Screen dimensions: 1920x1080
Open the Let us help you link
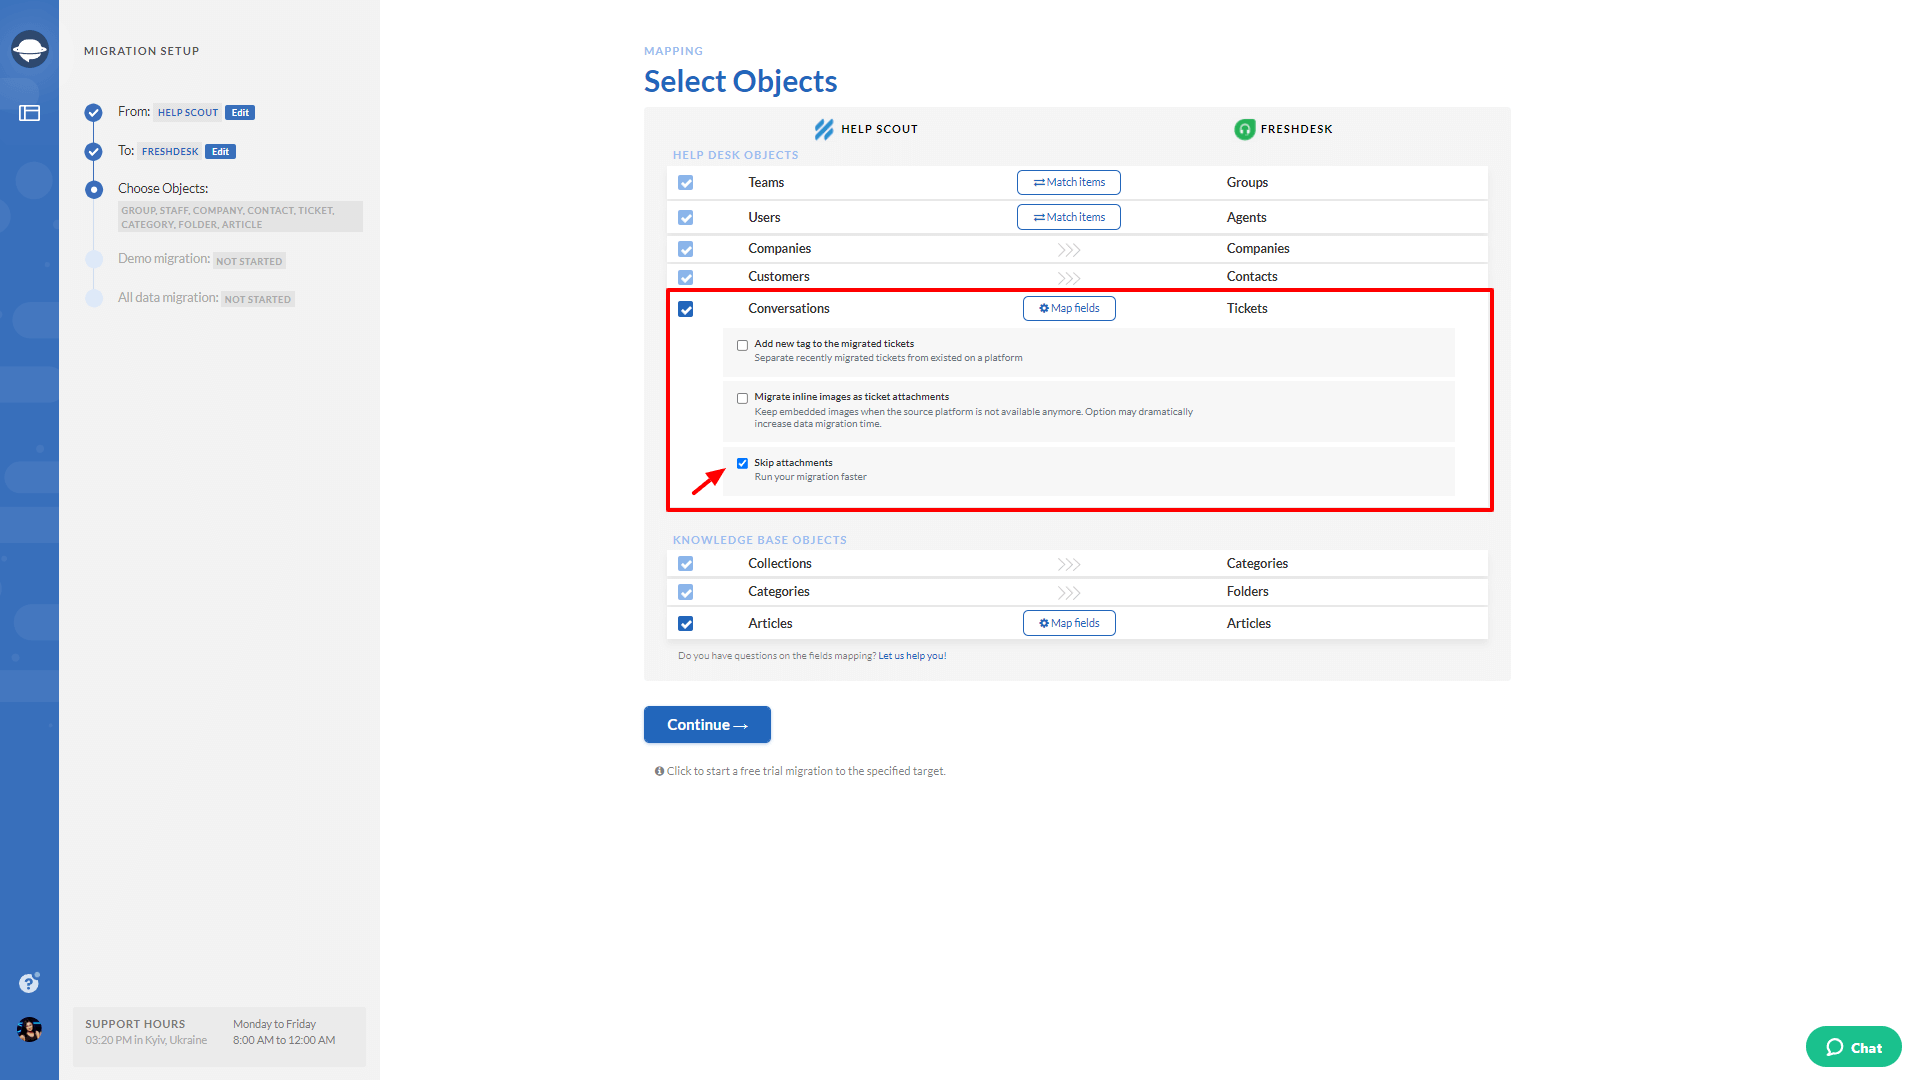coord(912,656)
